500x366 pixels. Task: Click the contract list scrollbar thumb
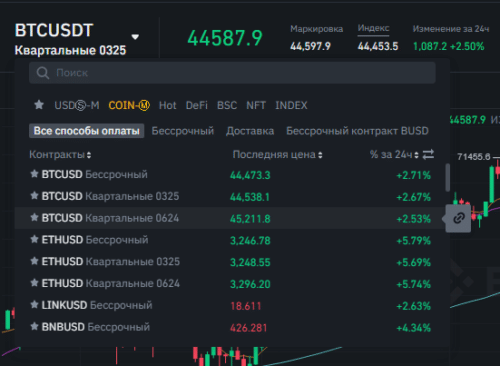[448, 177]
